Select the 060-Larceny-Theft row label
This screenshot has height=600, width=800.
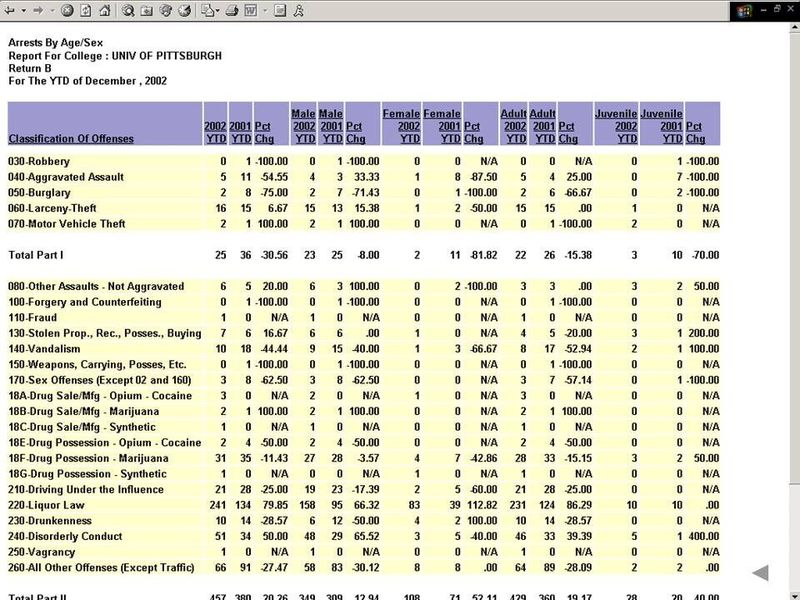click(x=52, y=208)
